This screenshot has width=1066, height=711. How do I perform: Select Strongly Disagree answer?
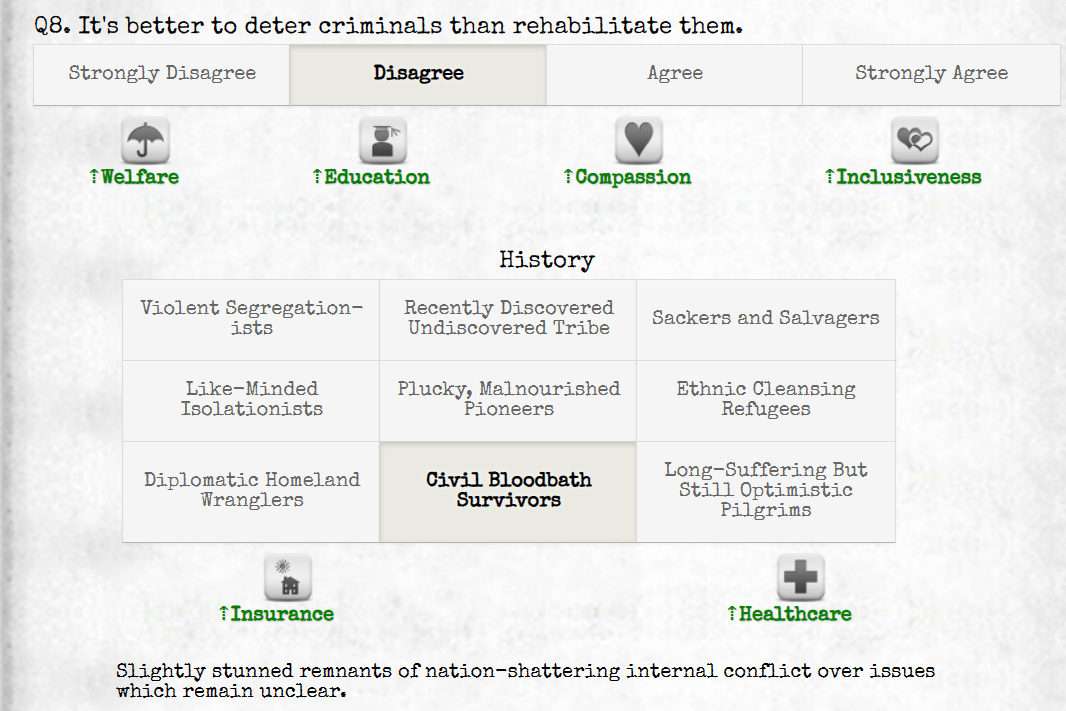(x=162, y=74)
